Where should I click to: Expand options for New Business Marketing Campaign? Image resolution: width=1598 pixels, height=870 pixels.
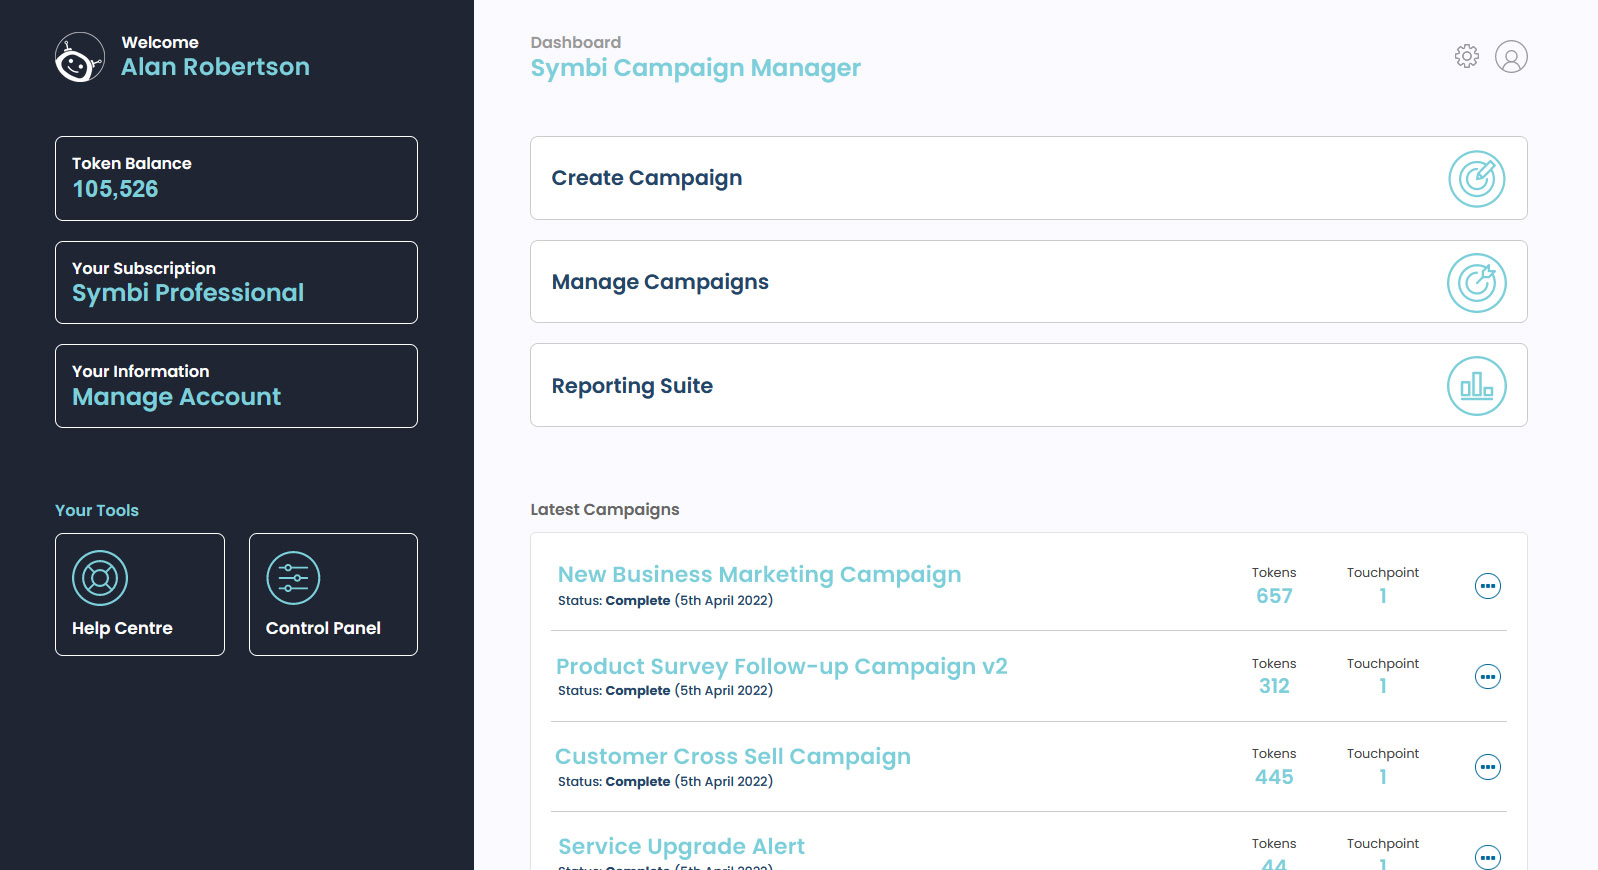1488,586
